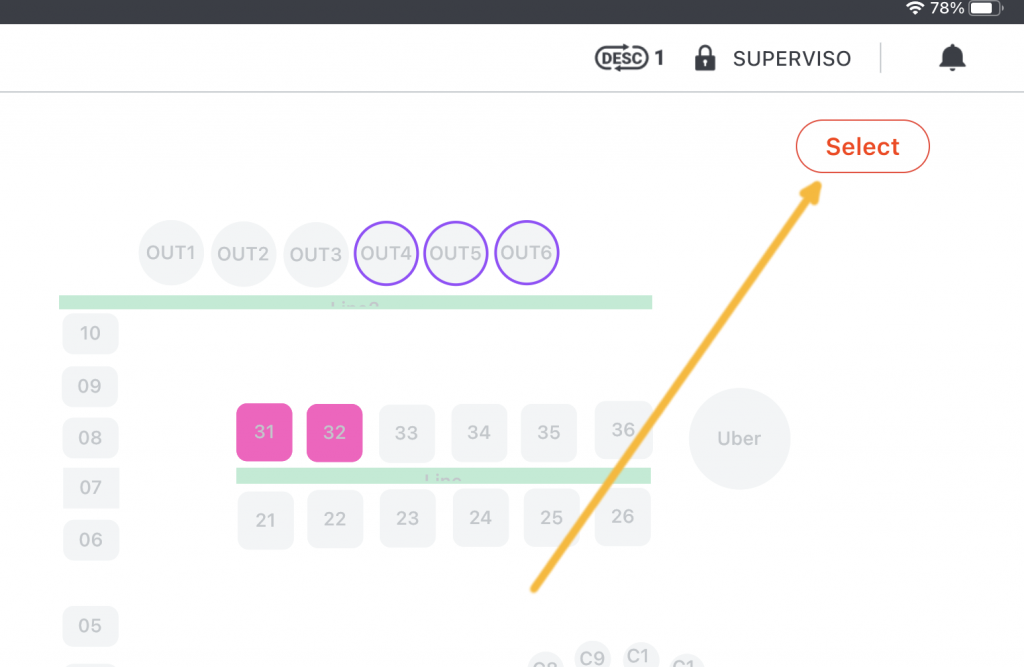Open the SUPERVISO user label
The image size is (1024, 667).
tap(792, 59)
